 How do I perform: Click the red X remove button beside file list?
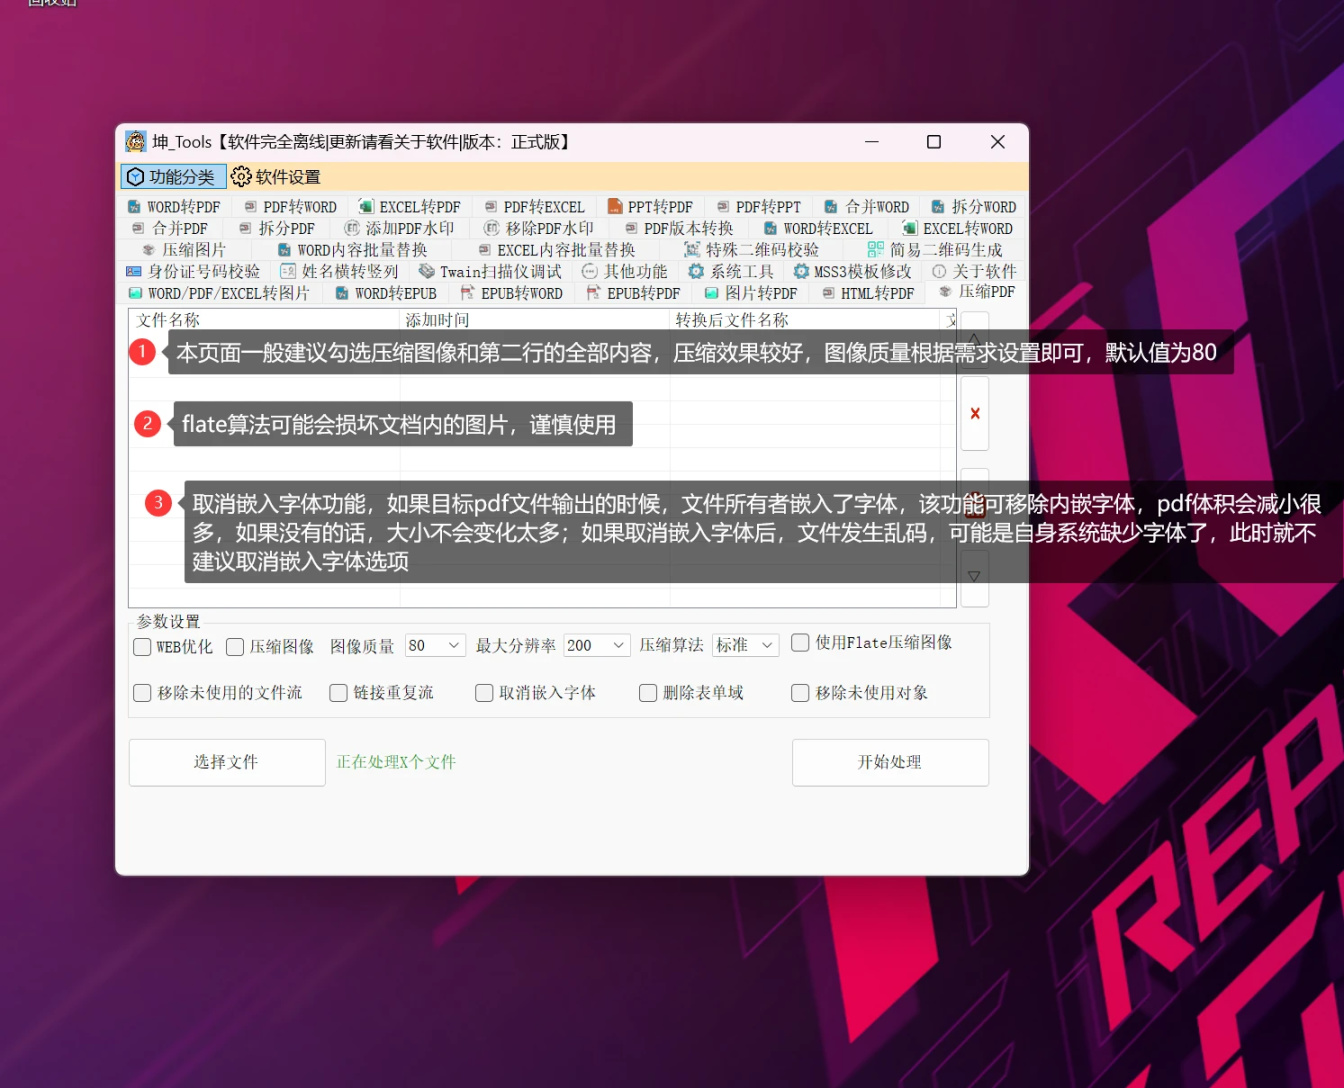click(x=975, y=413)
